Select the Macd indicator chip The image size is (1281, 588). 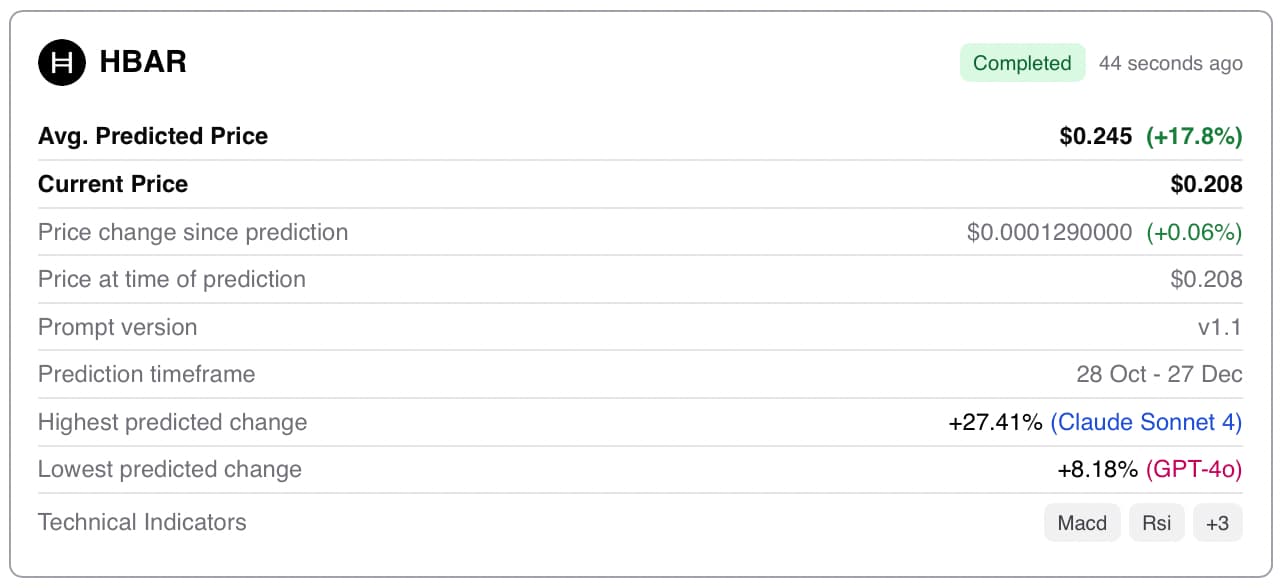[x=1082, y=523]
